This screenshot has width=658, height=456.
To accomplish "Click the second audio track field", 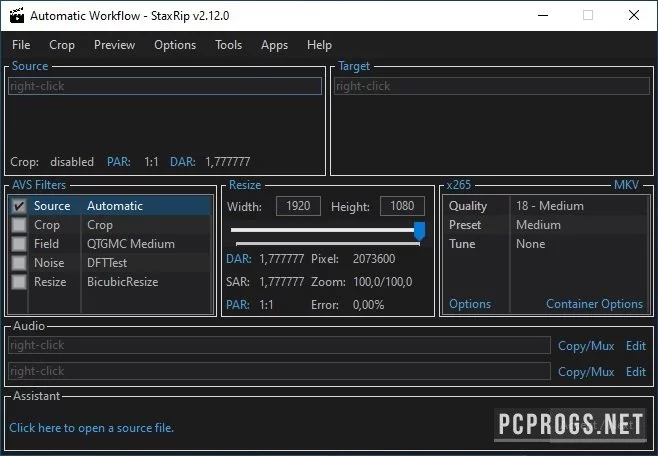I will pyautogui.click(x=279, y=371).
